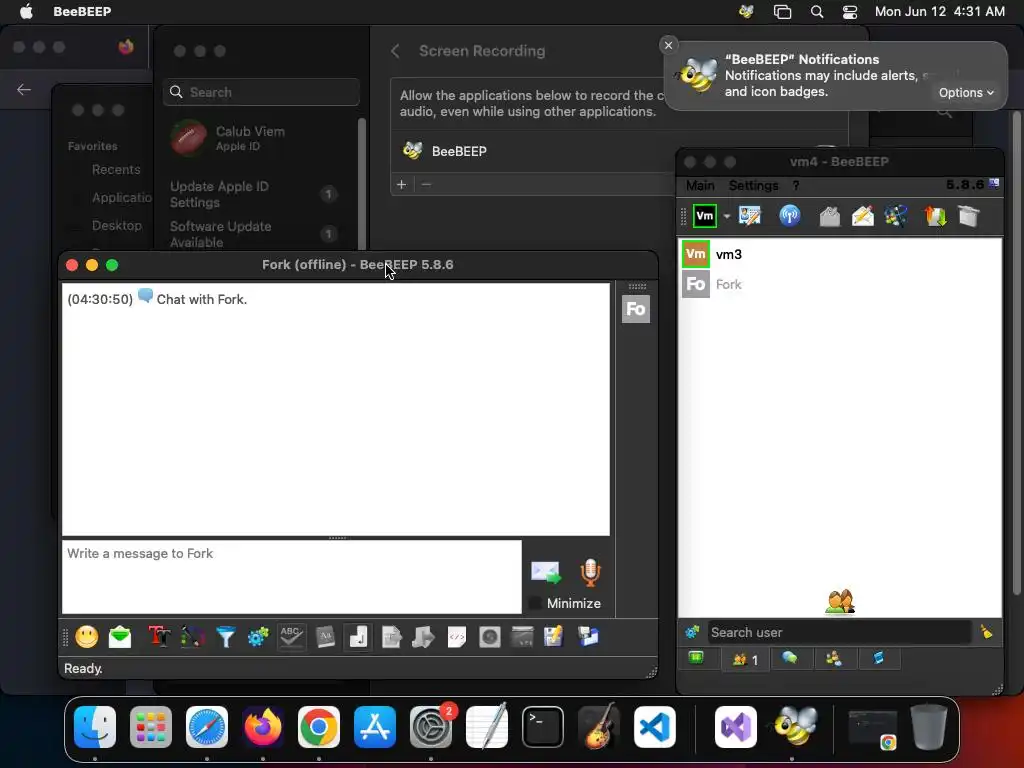Click the blue broadcast antenna icon

[790, 216]
